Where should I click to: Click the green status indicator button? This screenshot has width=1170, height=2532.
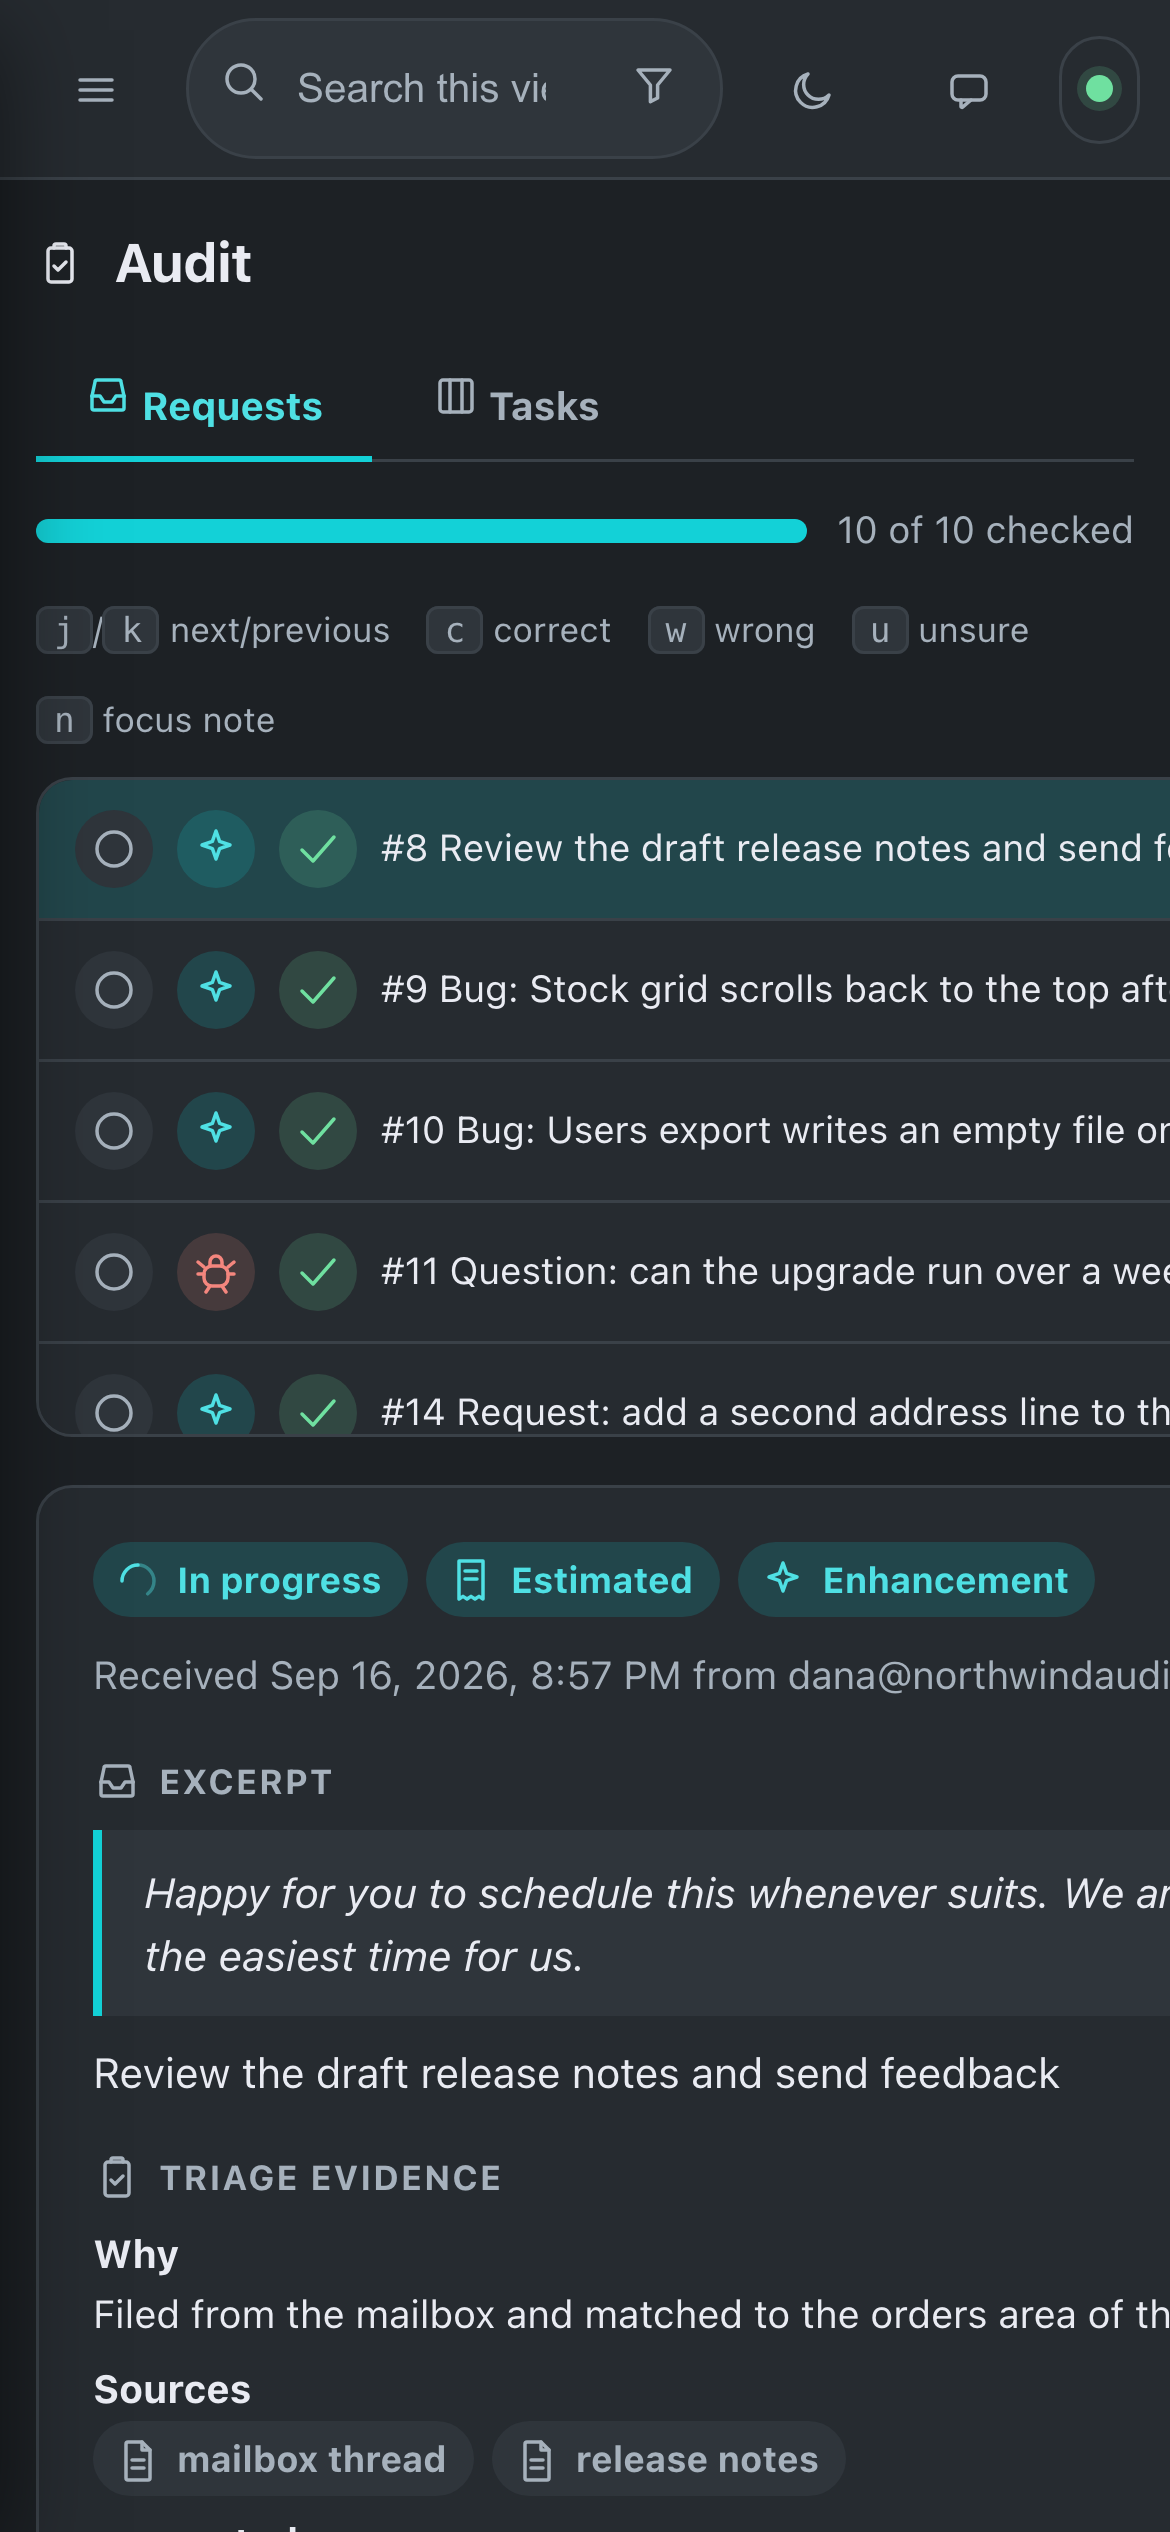point(1099,90)
